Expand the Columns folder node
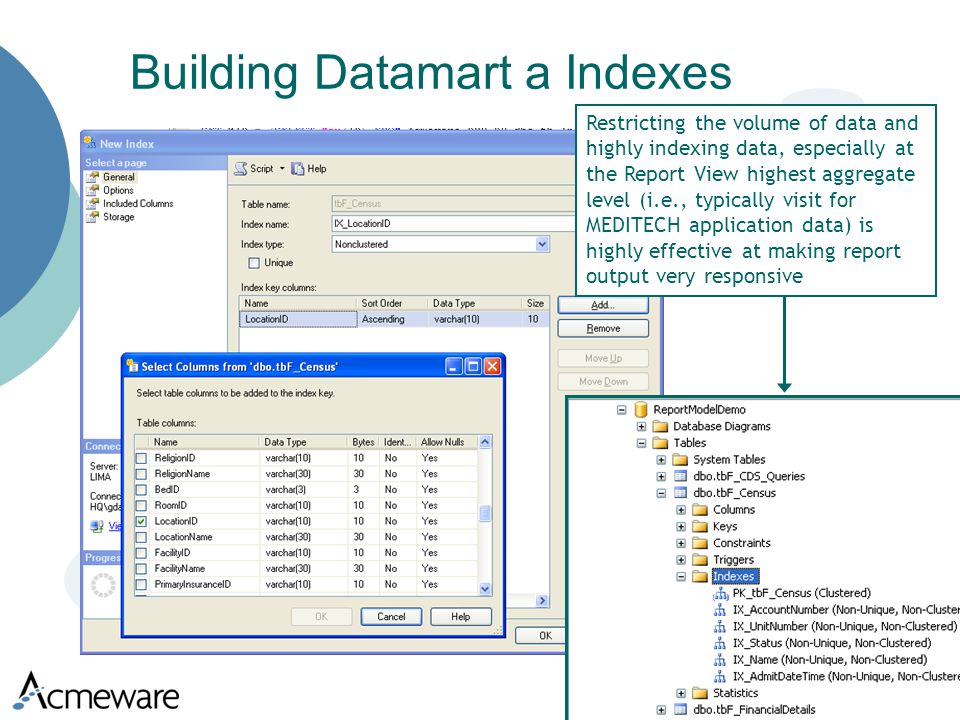 (681, 509)
